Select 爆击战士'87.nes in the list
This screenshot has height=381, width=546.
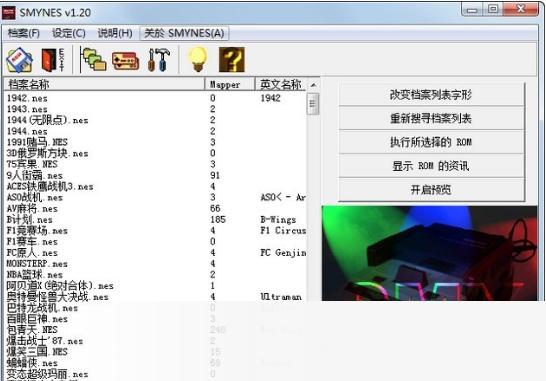(45, 341)
